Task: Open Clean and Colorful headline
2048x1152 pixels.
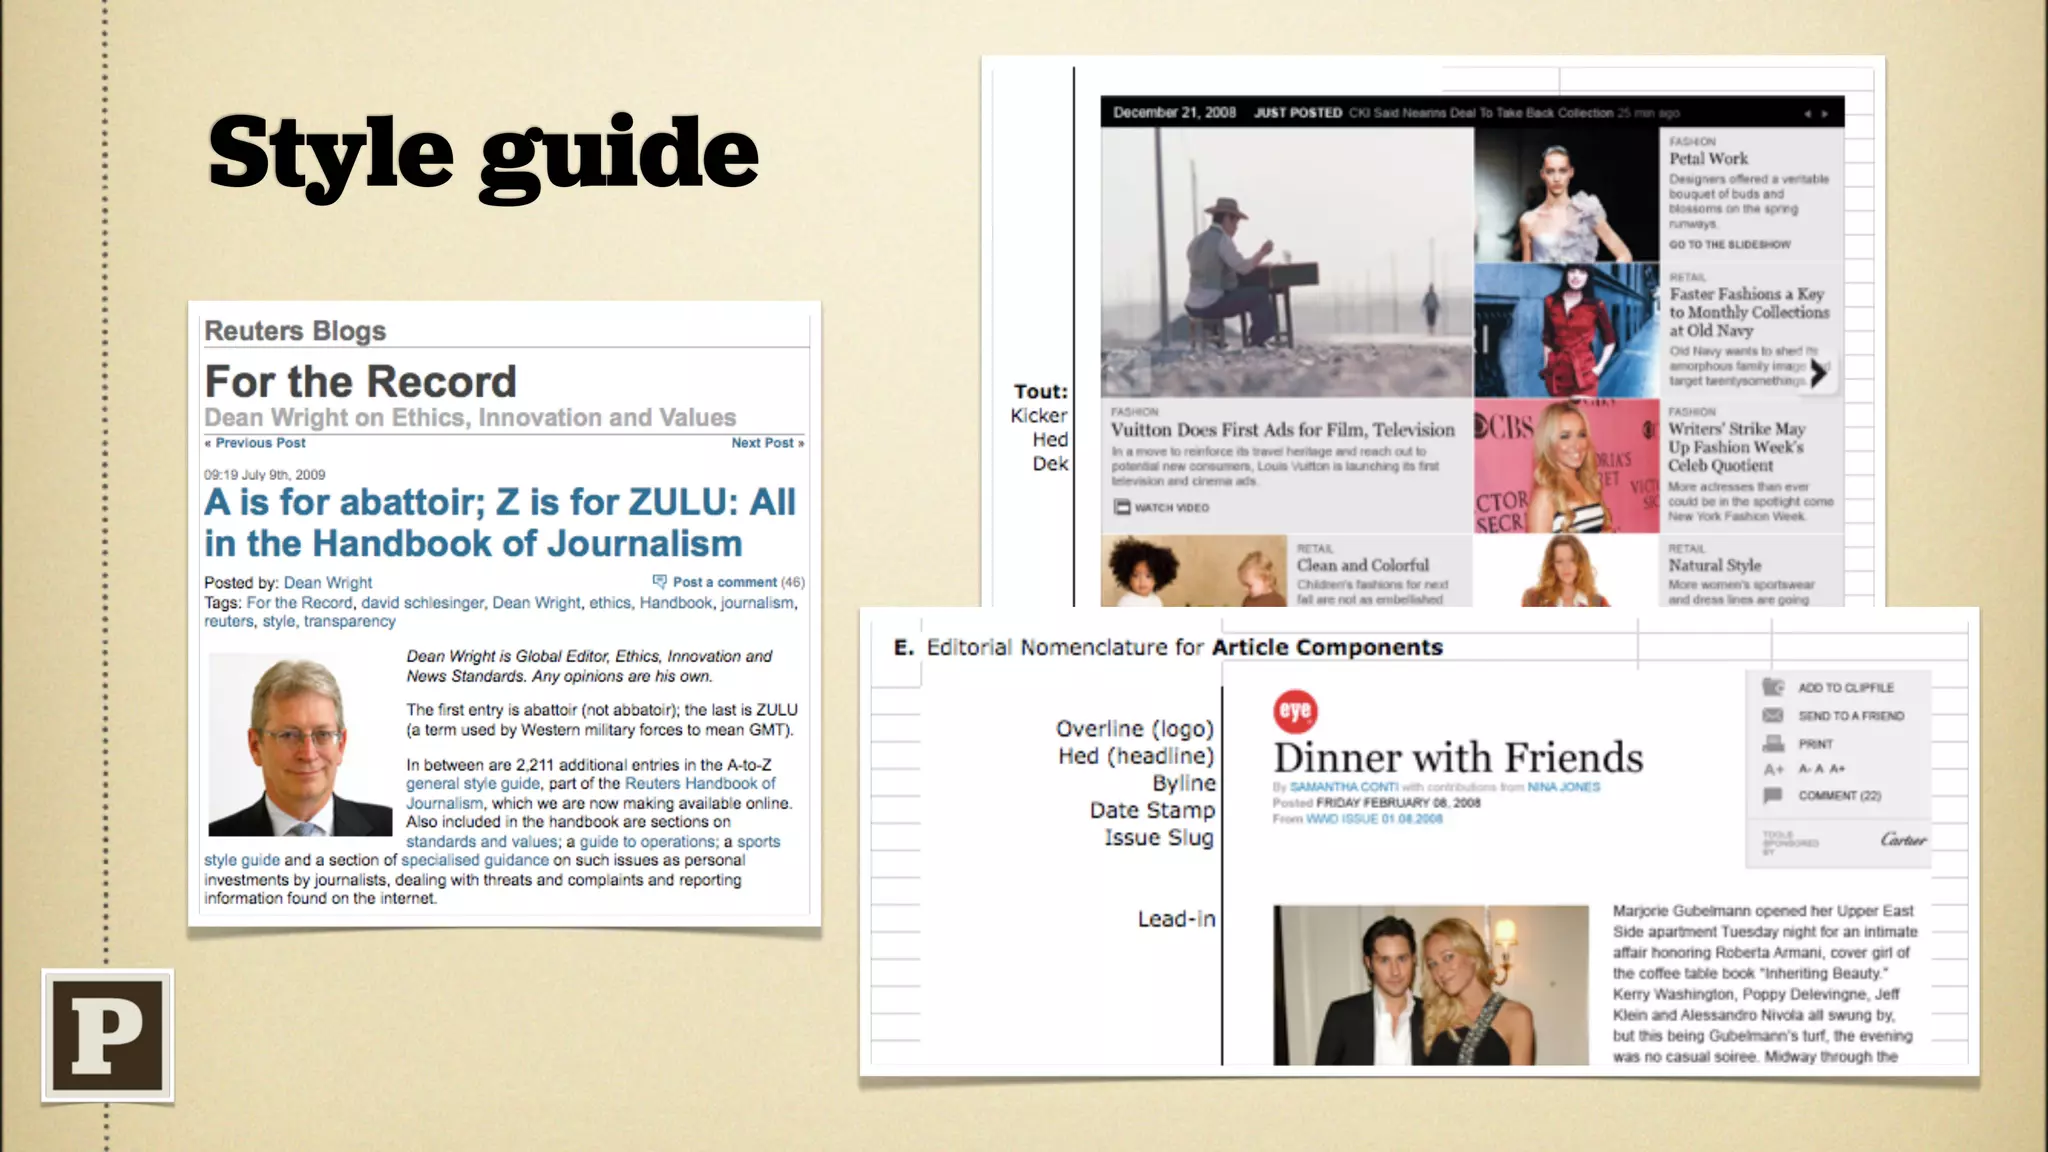Action: click(x=1363, y=565)
